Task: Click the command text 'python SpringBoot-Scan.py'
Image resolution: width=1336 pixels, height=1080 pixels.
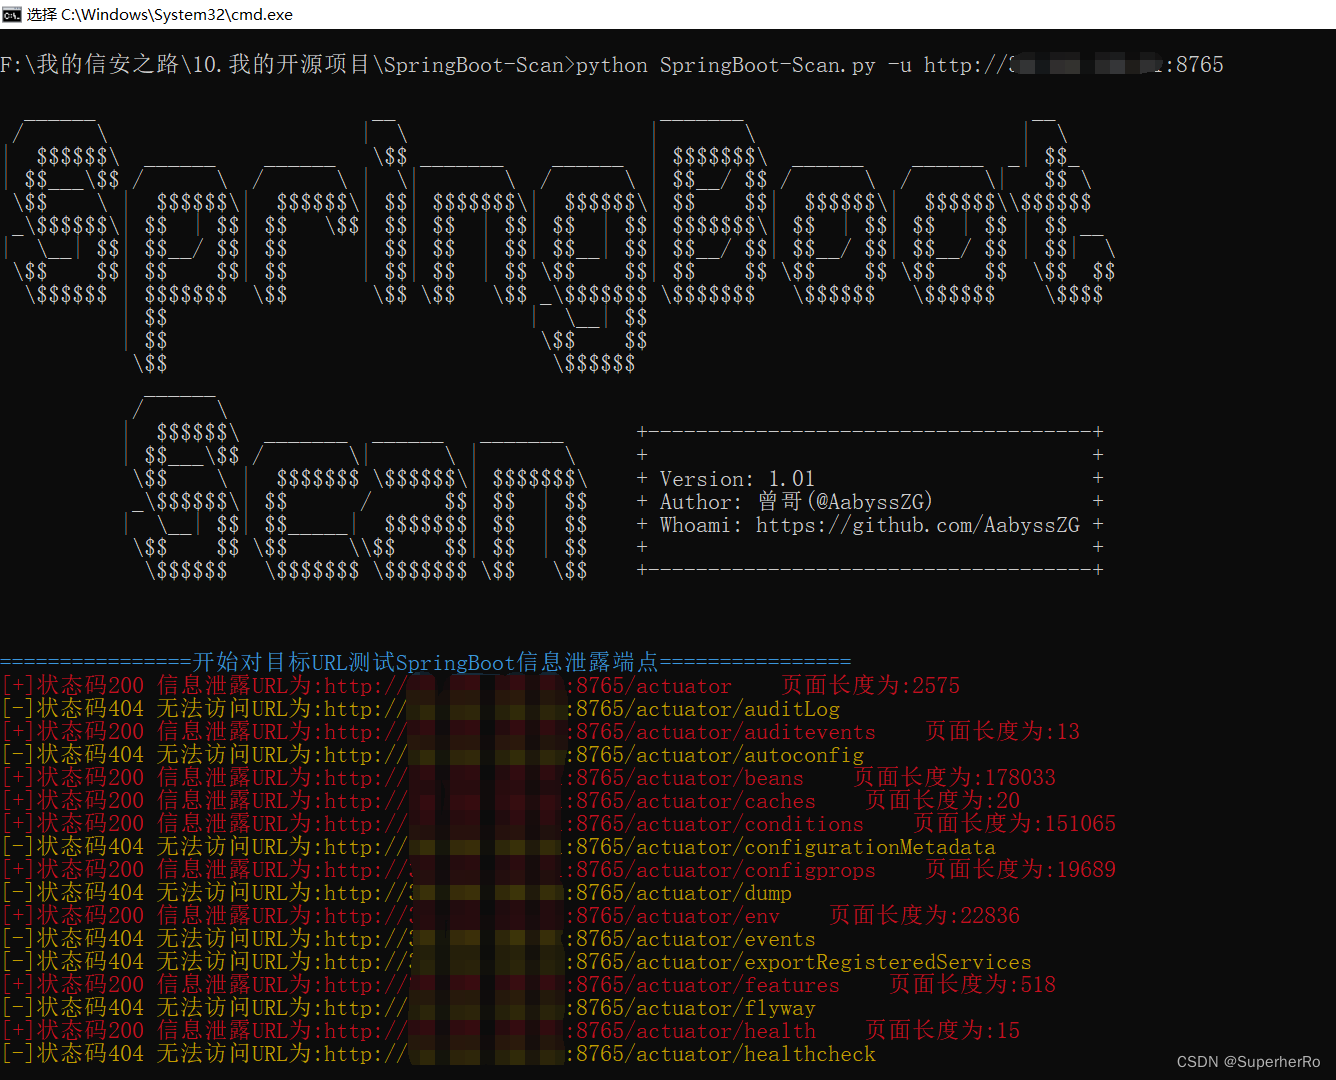Action: (x=726, y=65)
